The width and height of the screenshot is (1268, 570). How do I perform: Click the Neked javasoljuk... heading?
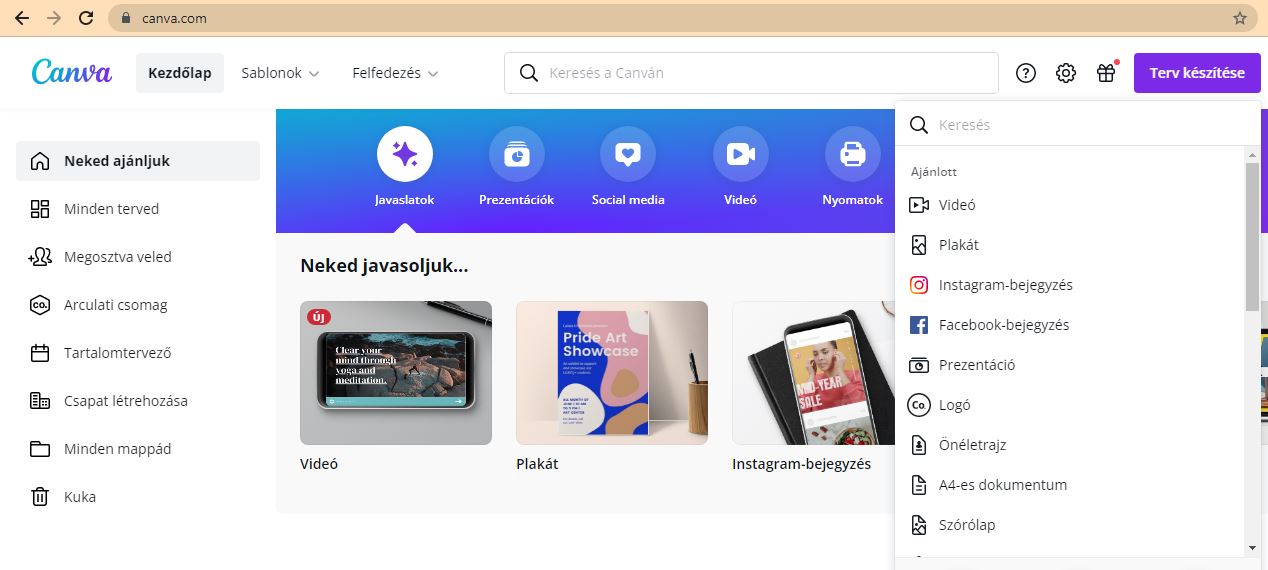point(384,266)
